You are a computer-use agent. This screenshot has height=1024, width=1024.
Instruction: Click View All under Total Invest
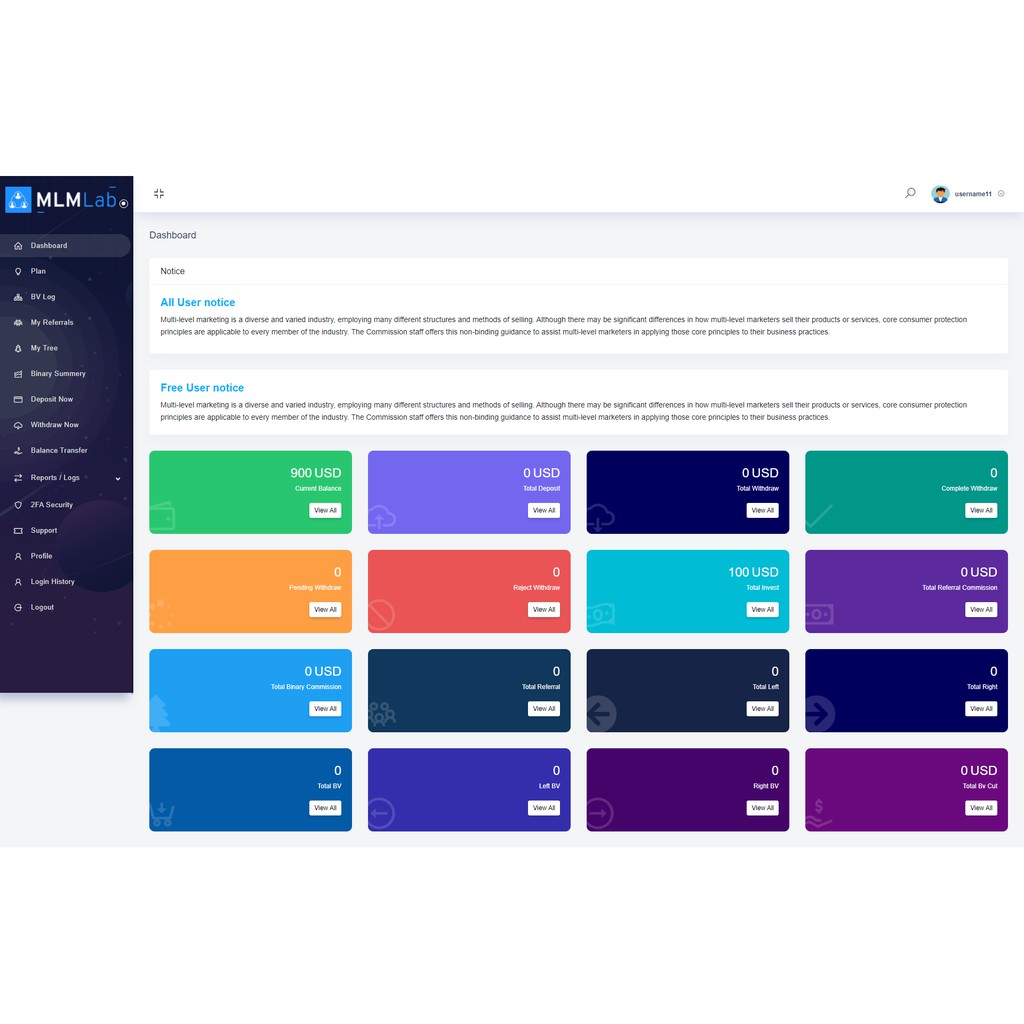coord(762,609)
